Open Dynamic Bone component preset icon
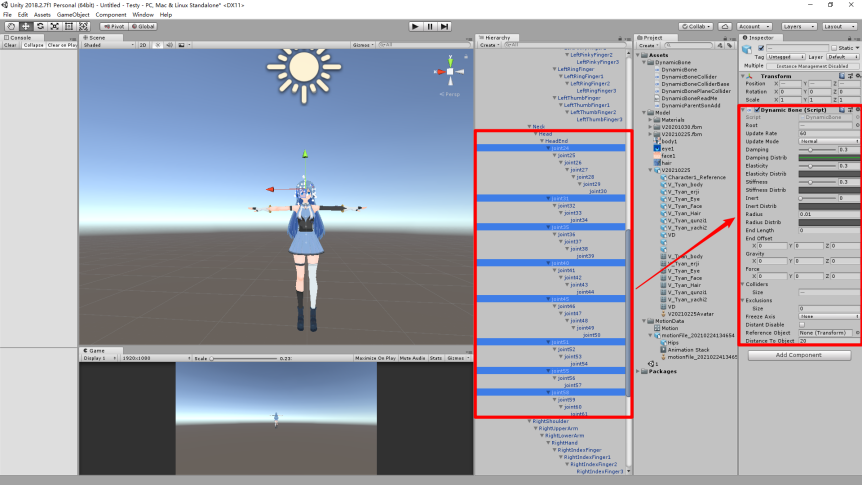862x485 pixels. (x=850, y=110)
